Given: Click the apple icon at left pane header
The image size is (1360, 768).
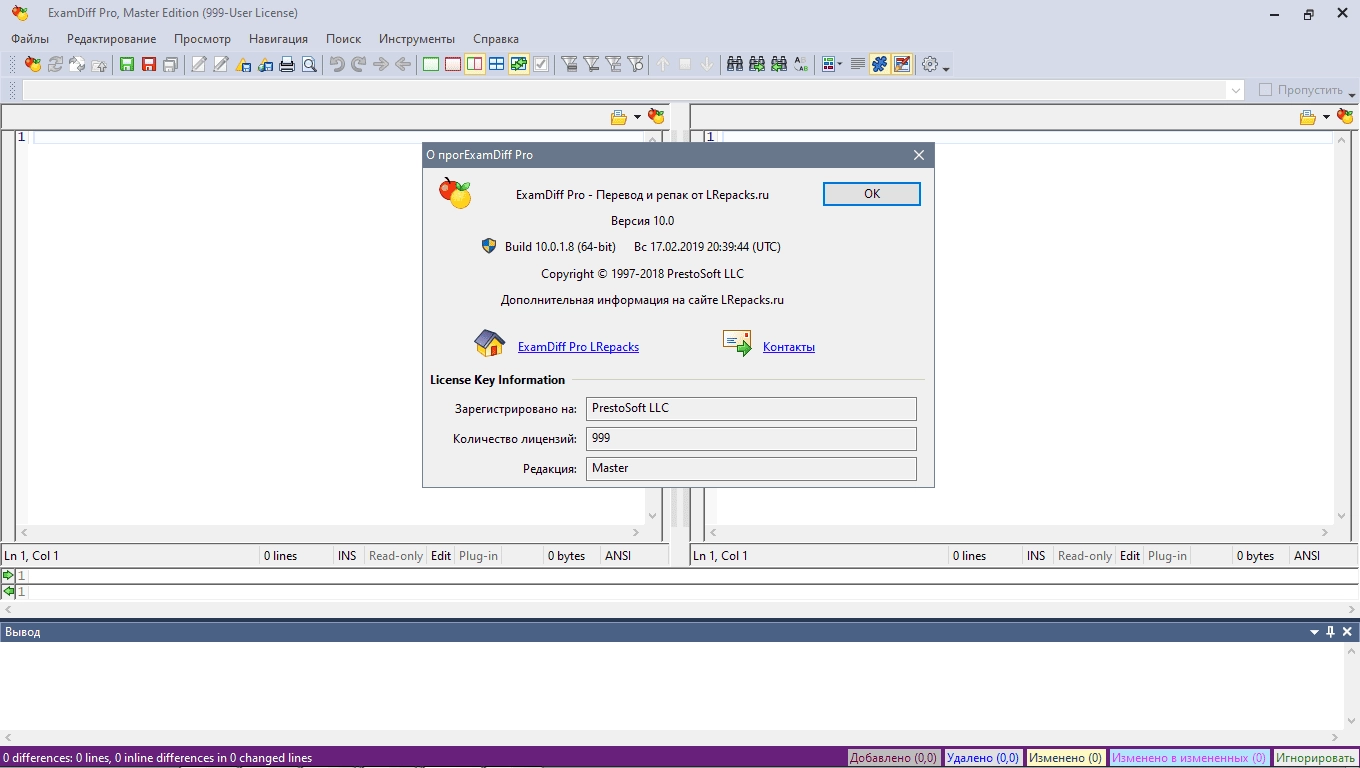Looking at the screenshot, I should coord(656,117).
